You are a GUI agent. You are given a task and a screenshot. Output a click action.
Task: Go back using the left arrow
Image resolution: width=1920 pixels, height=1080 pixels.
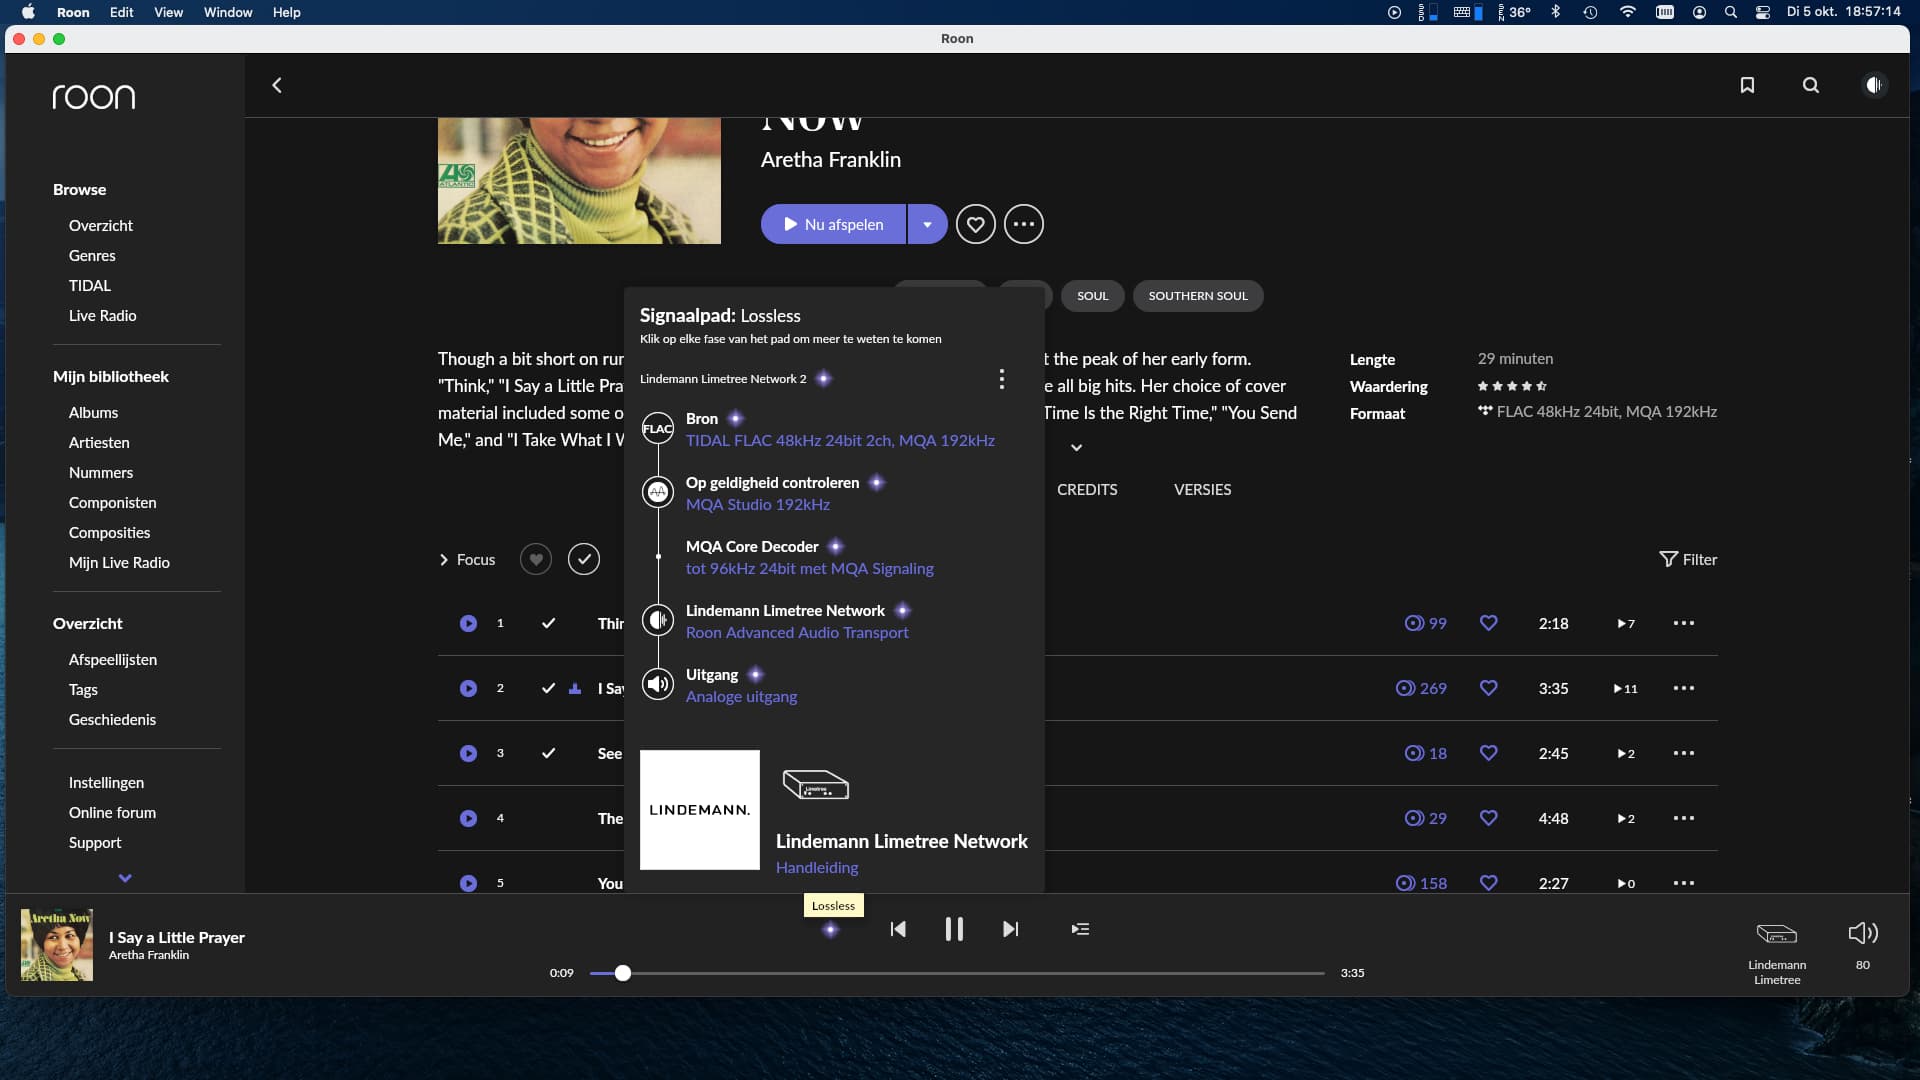[277, 85]
